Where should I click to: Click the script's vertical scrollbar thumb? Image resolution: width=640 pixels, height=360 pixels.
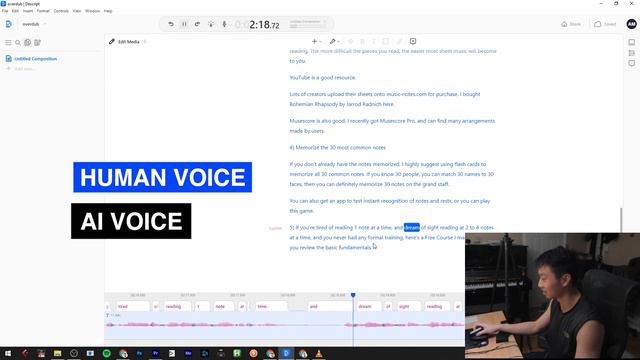pyautogui.click(x=621, y=220)
